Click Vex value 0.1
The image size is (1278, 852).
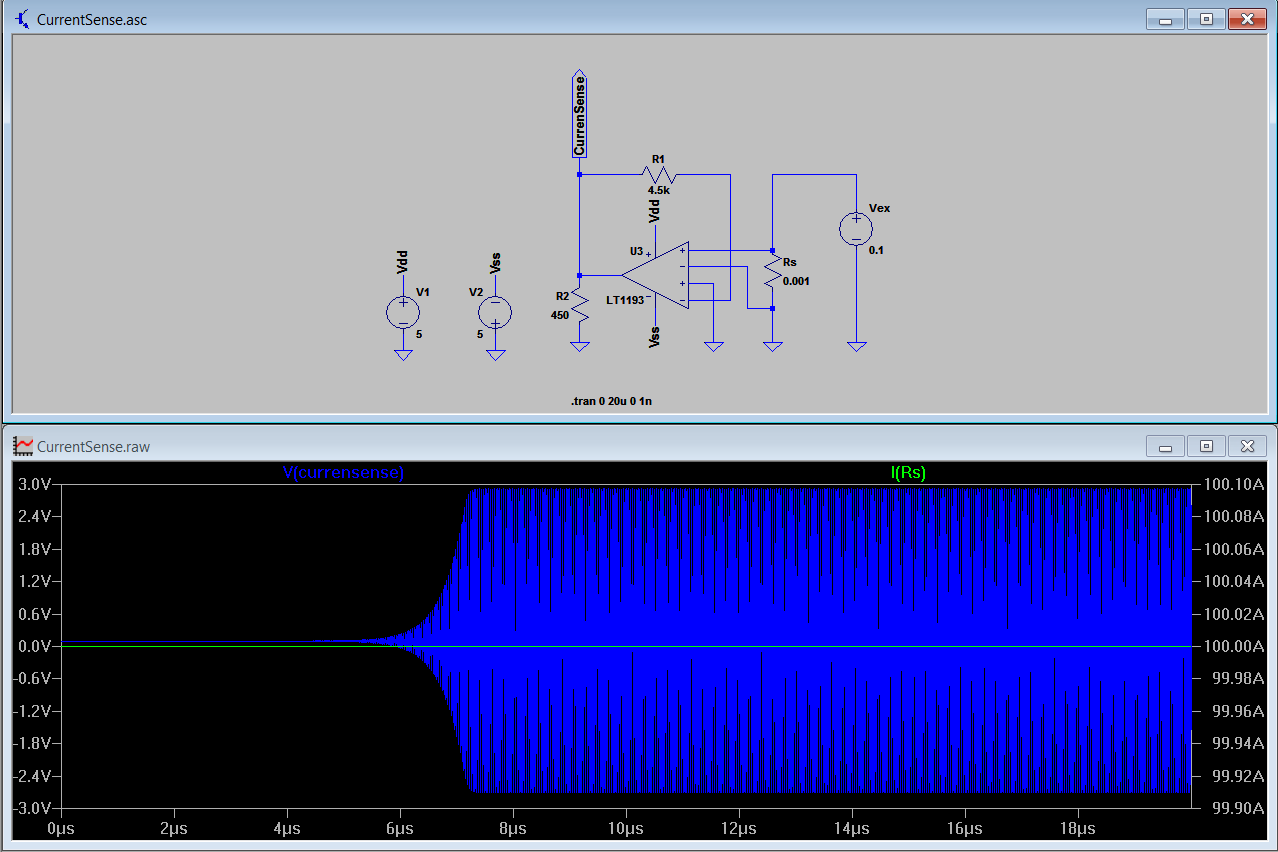[x=876, y=250]
